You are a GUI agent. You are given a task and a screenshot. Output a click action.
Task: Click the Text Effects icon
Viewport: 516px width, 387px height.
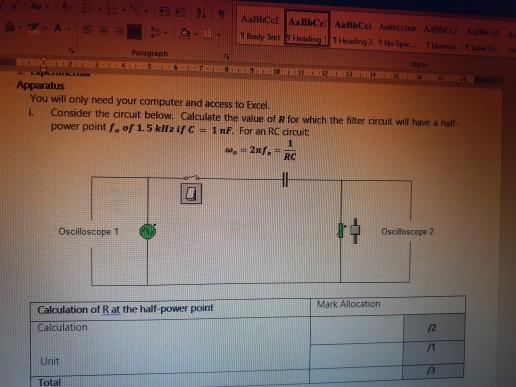(10, 27)
